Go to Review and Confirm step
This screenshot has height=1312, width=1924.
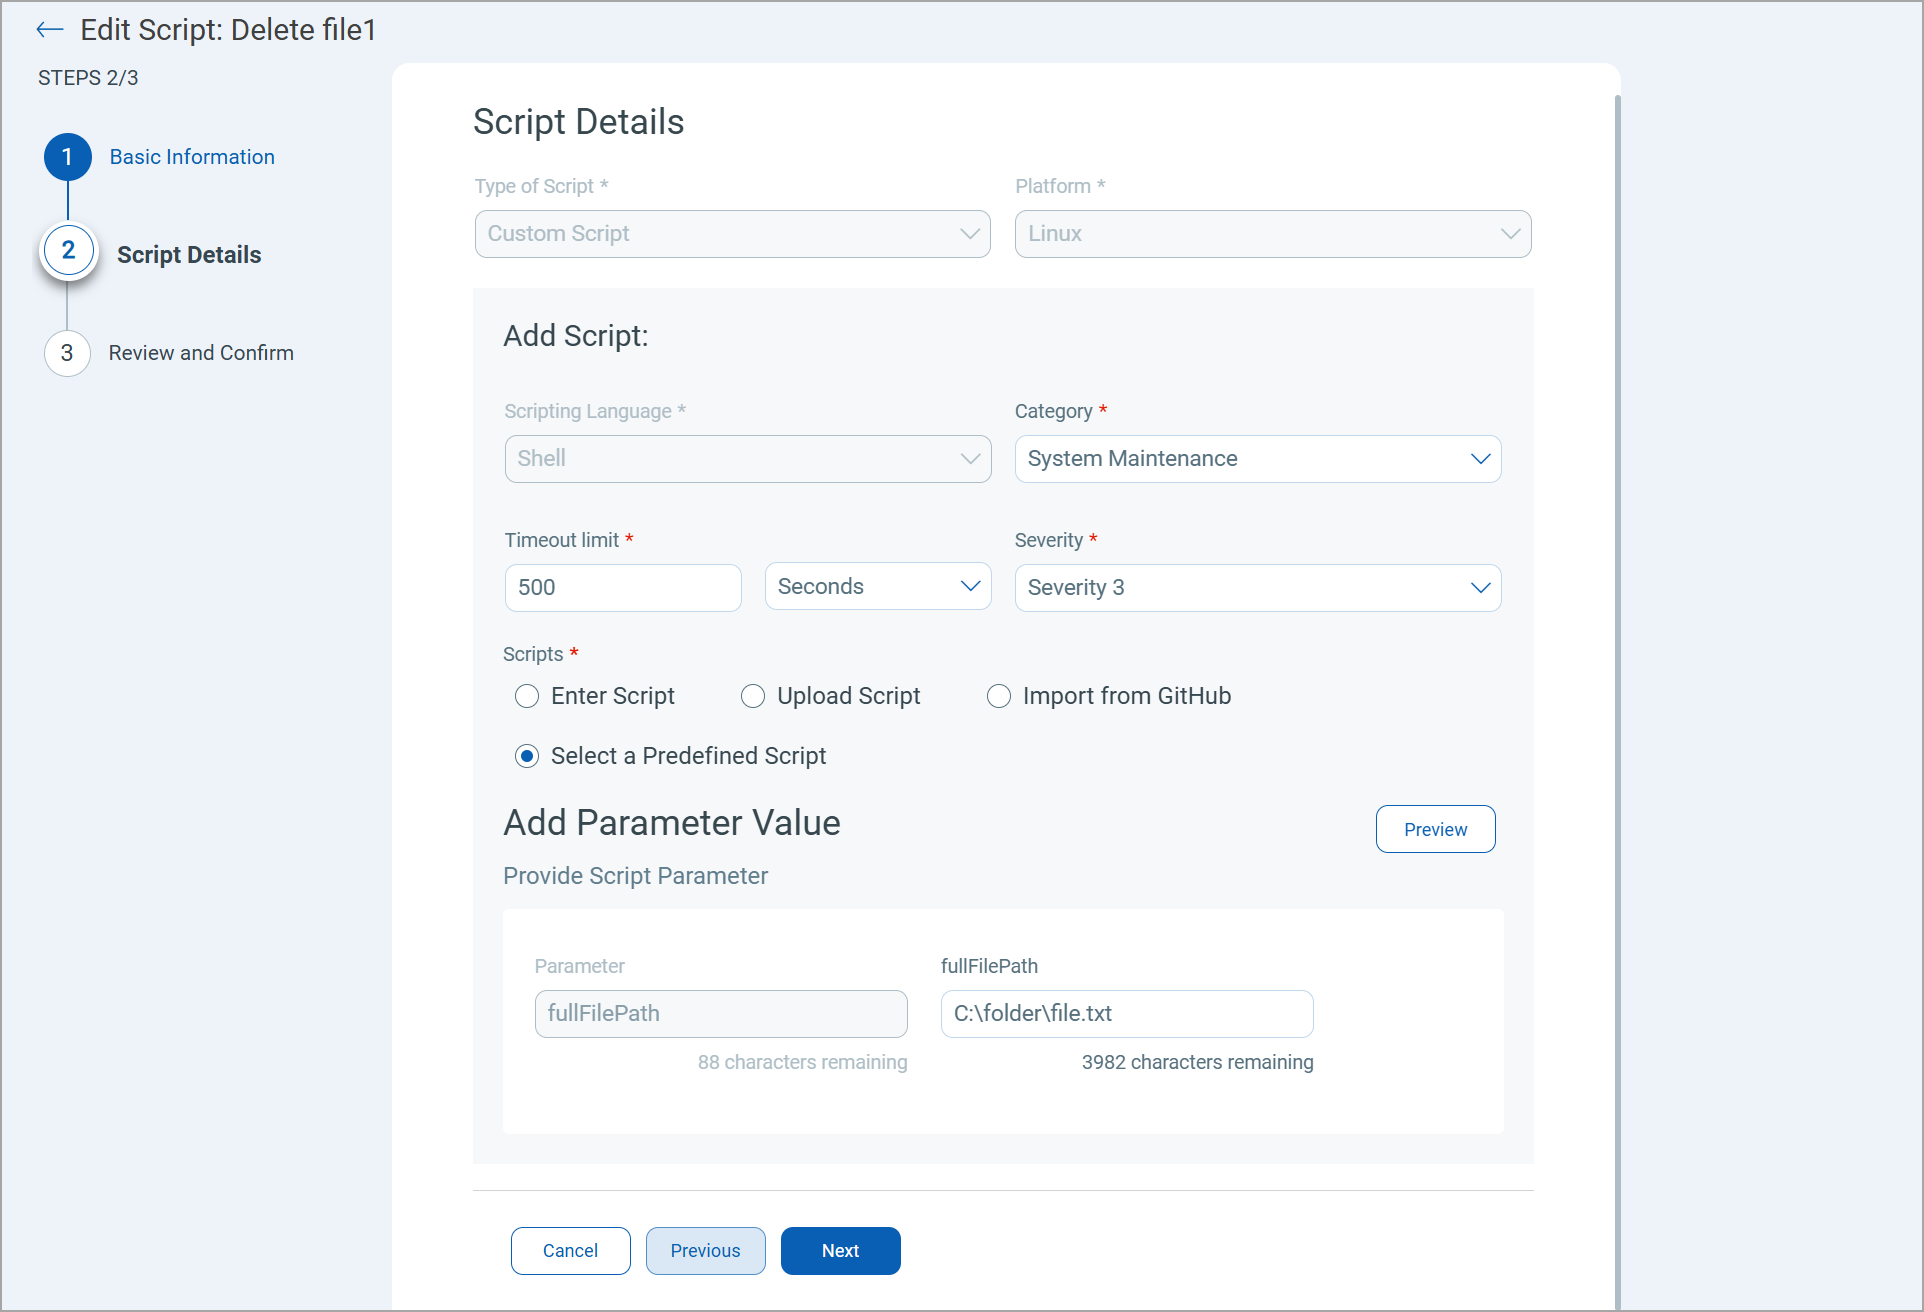pyautogui.click(x=201, y=353)
